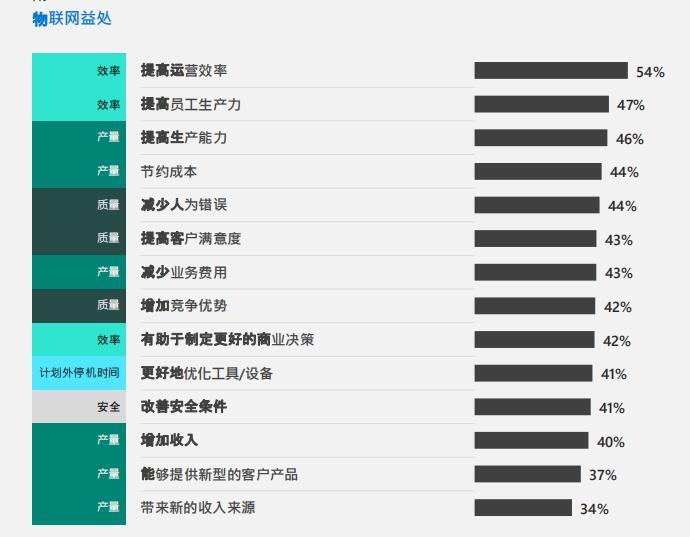Click the 54% bar for 提高运营效率

[x=551, y=71]
